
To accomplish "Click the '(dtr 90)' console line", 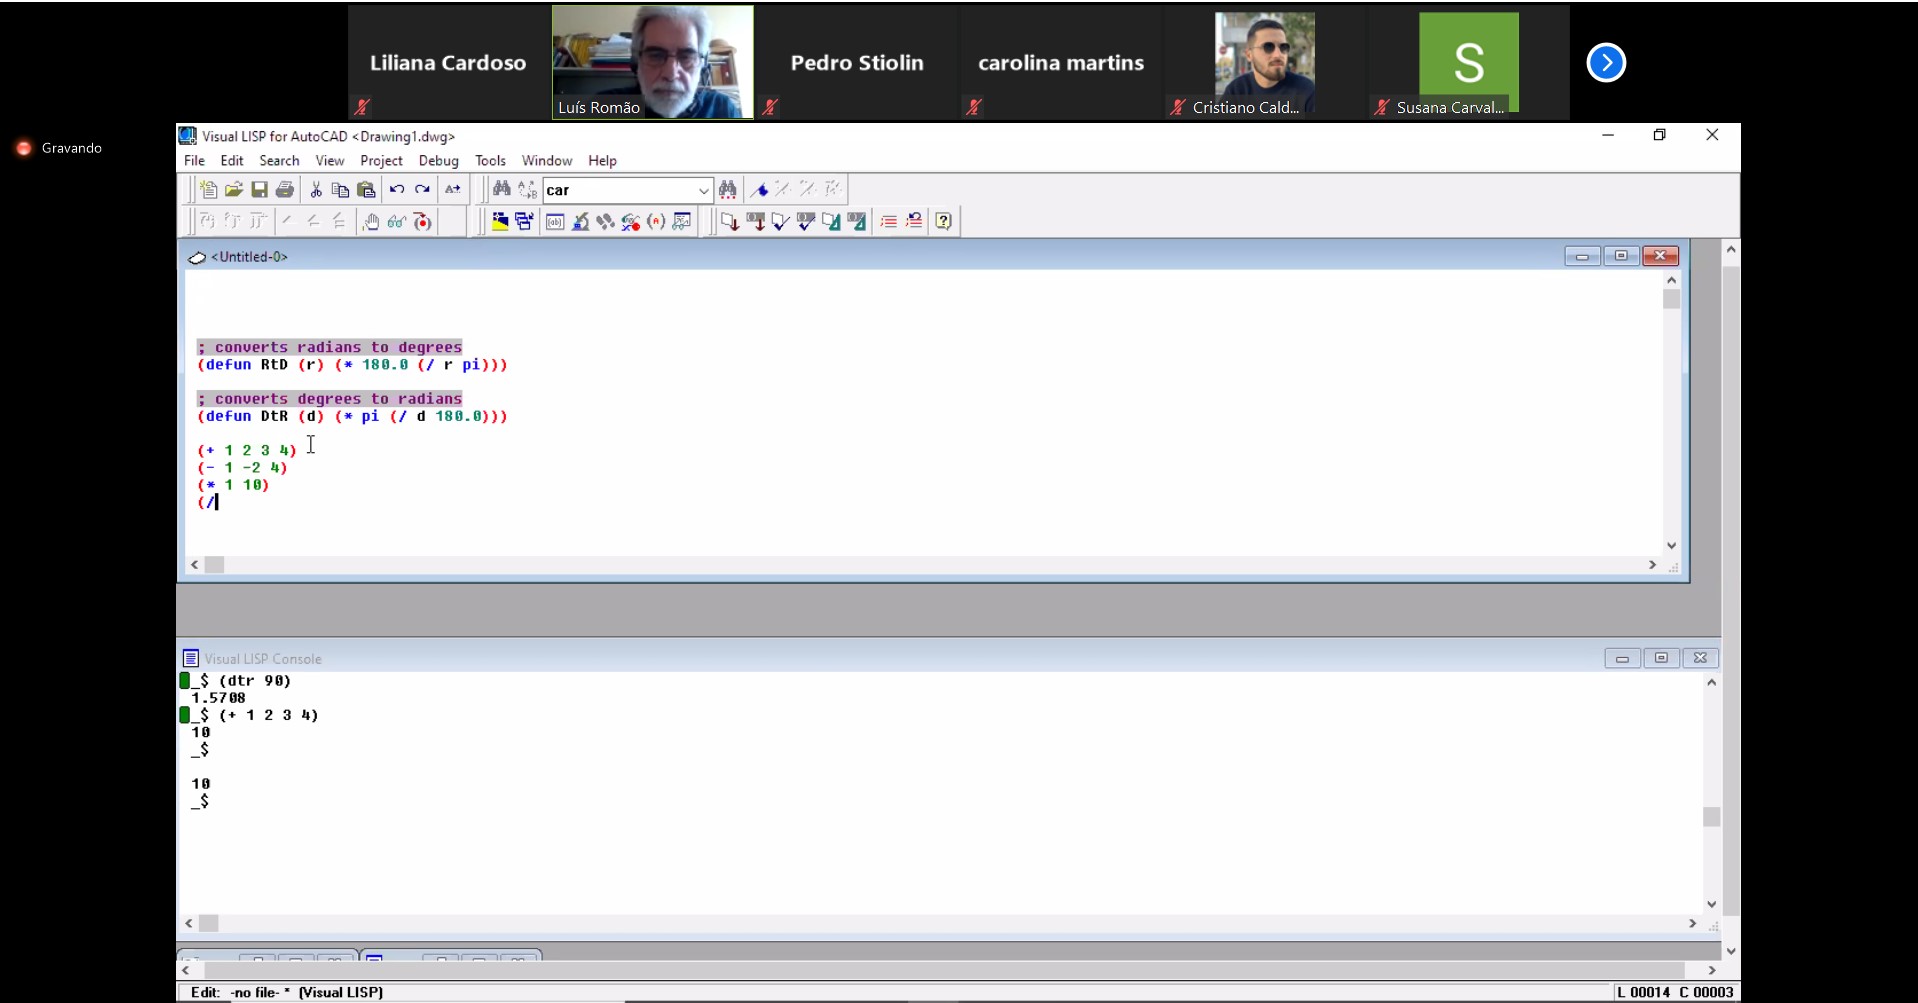I will click(255, 681).
